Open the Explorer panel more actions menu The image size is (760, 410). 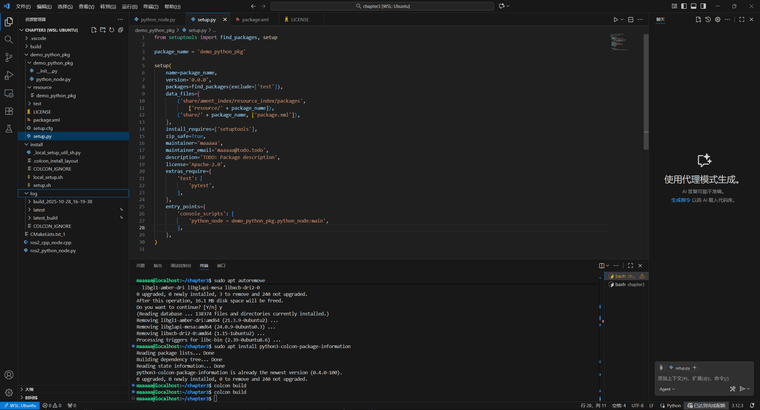120,19
